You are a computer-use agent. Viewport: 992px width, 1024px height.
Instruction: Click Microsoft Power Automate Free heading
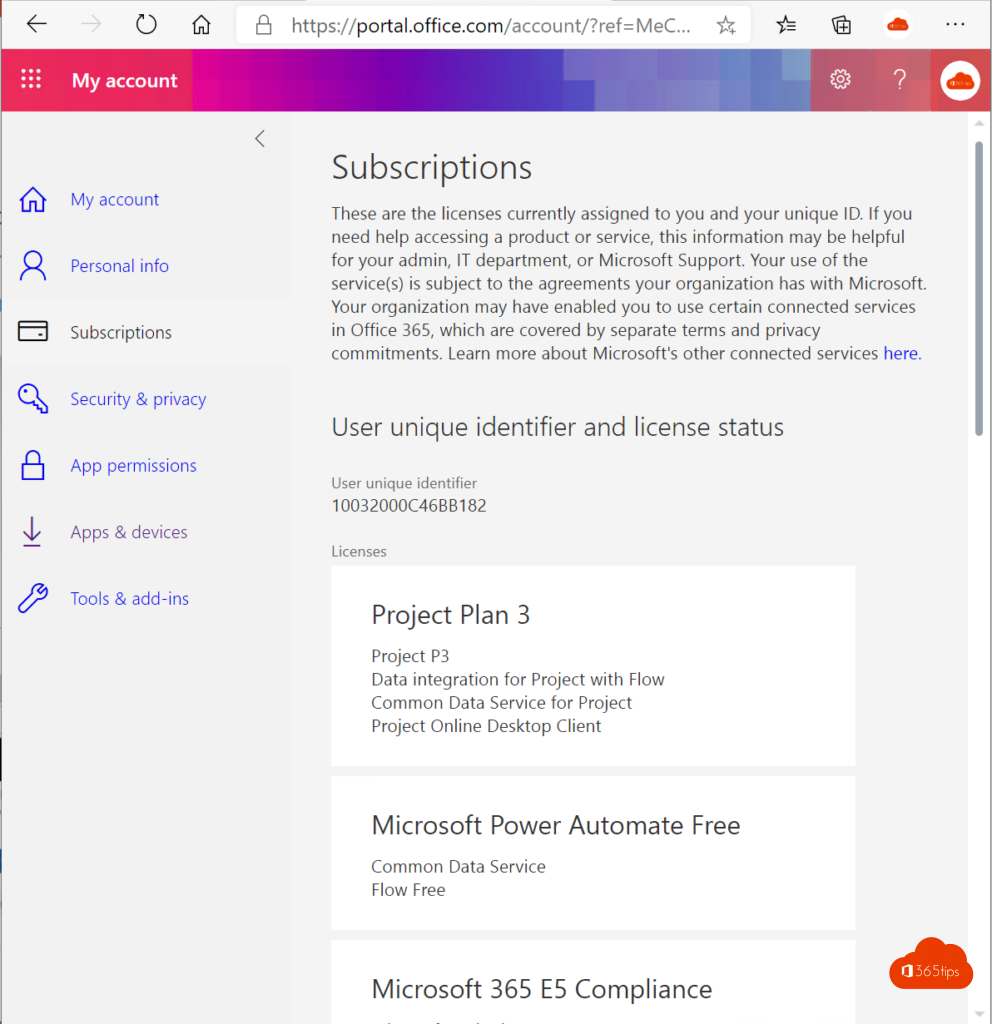pyautogui.click(x=556, y=825)
